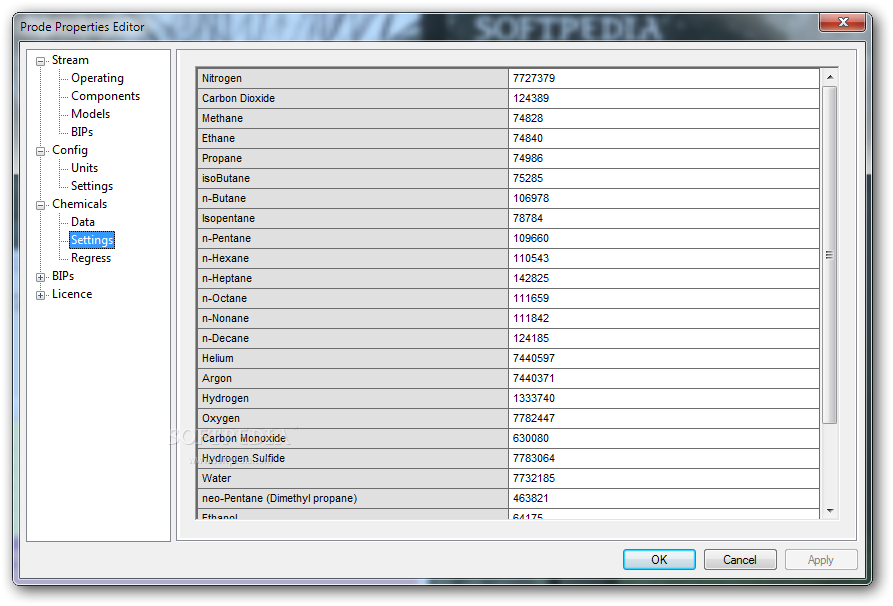Select the Methane name cell
The image size is (893, 606).
tap(353, 118)
